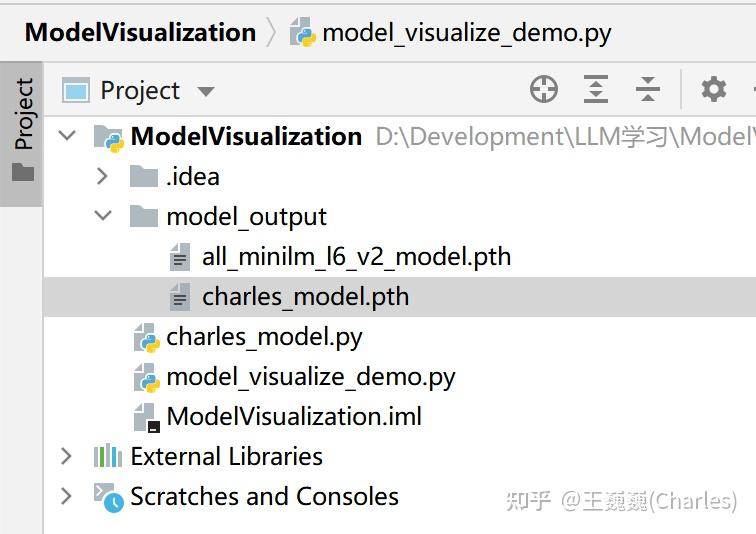
Task: Open Project panel settings gear
Action: [x=713, y=90]
